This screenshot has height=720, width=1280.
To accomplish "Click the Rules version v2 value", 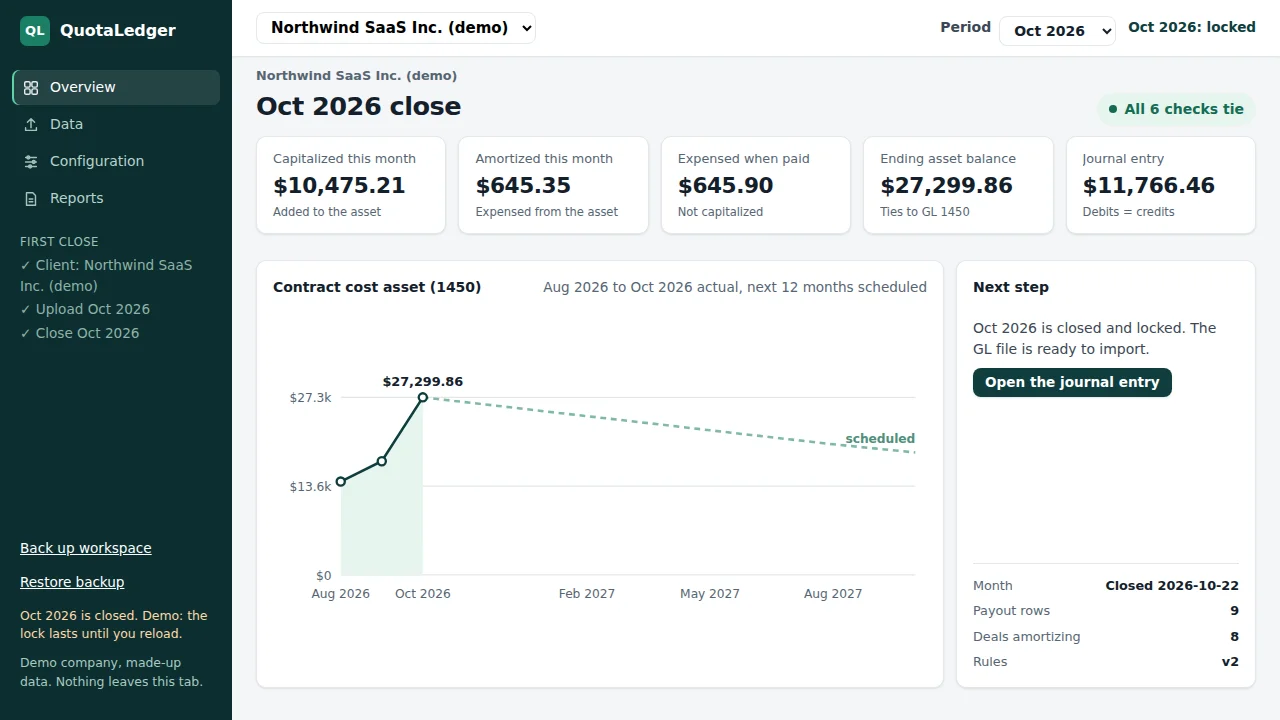I will point(1230,662).
